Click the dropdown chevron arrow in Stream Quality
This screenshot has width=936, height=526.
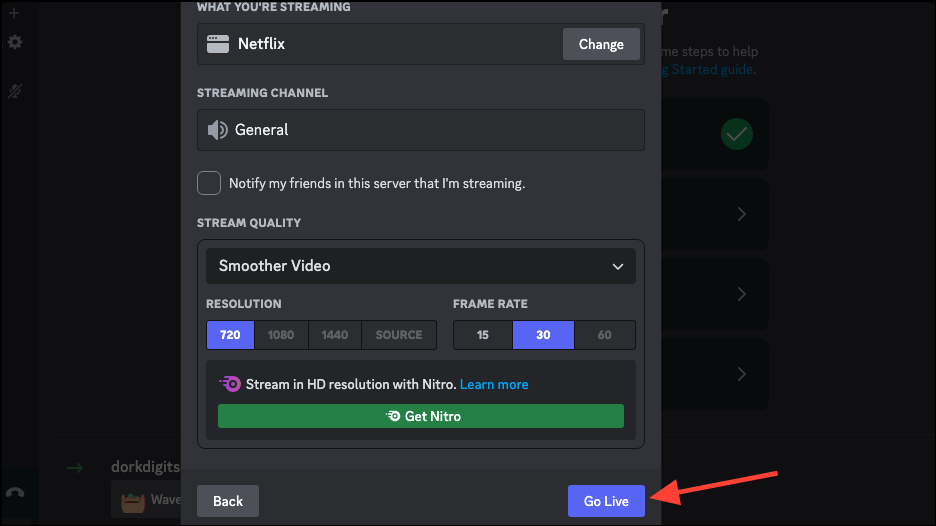click(x=618, y=266)
